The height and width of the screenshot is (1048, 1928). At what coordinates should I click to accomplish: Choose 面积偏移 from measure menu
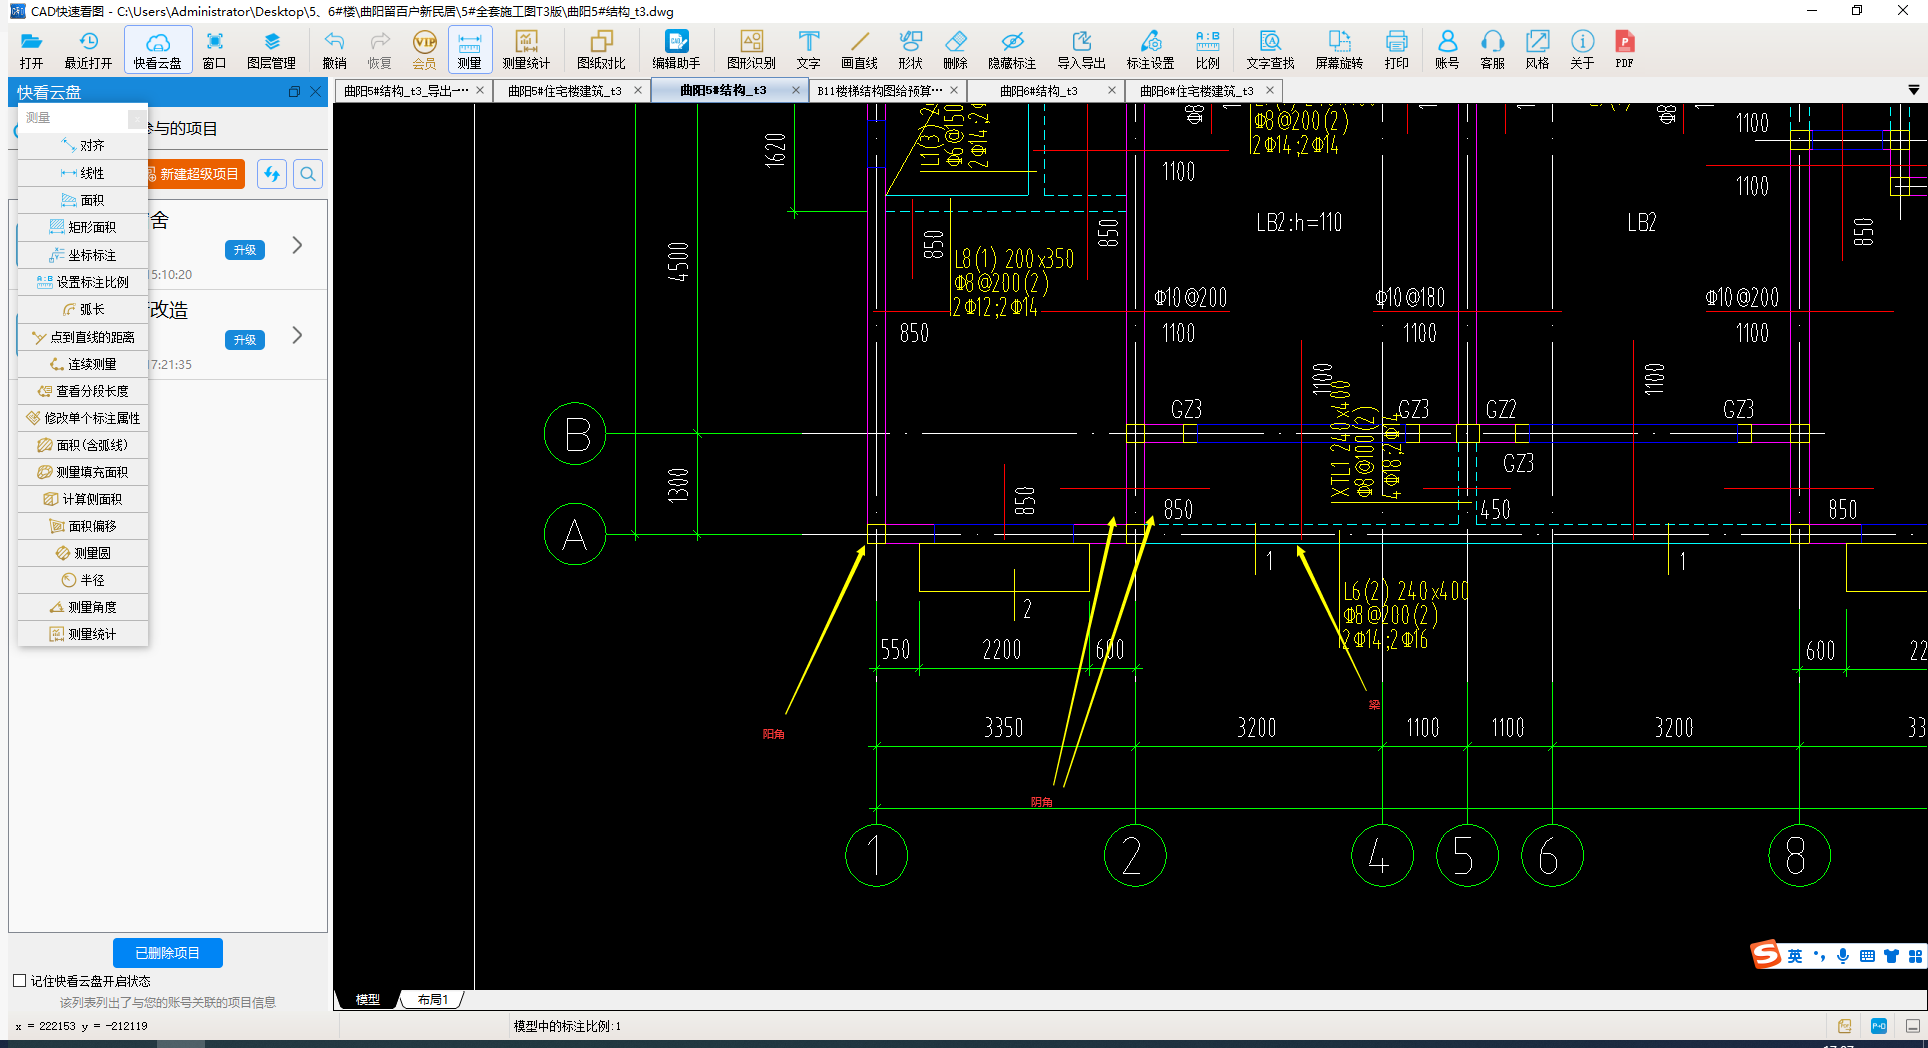[83, 526]
